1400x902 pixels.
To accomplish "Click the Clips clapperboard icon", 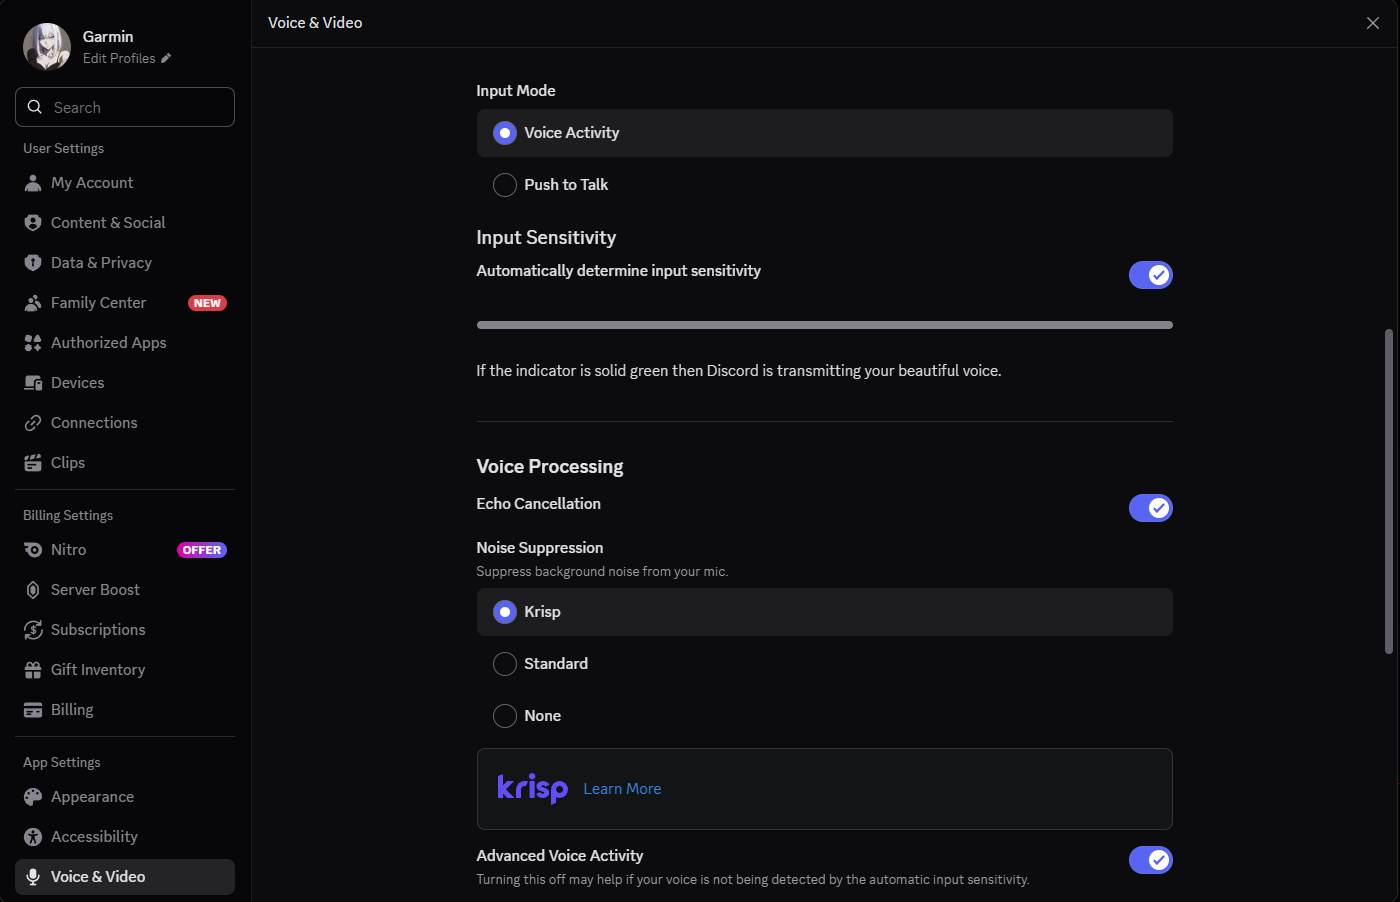I will pyautogui.click(x=33, y=463).
